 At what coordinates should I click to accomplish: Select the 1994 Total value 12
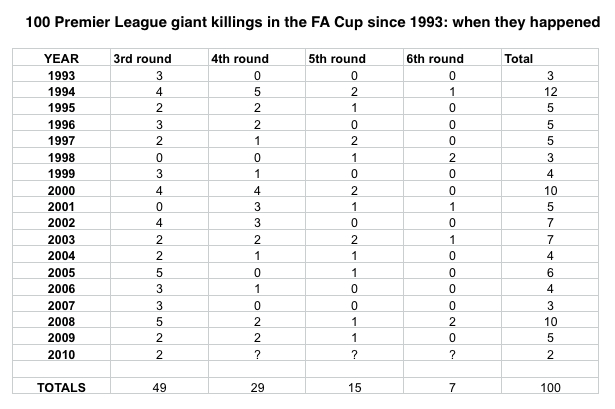[x=550, y=91]
